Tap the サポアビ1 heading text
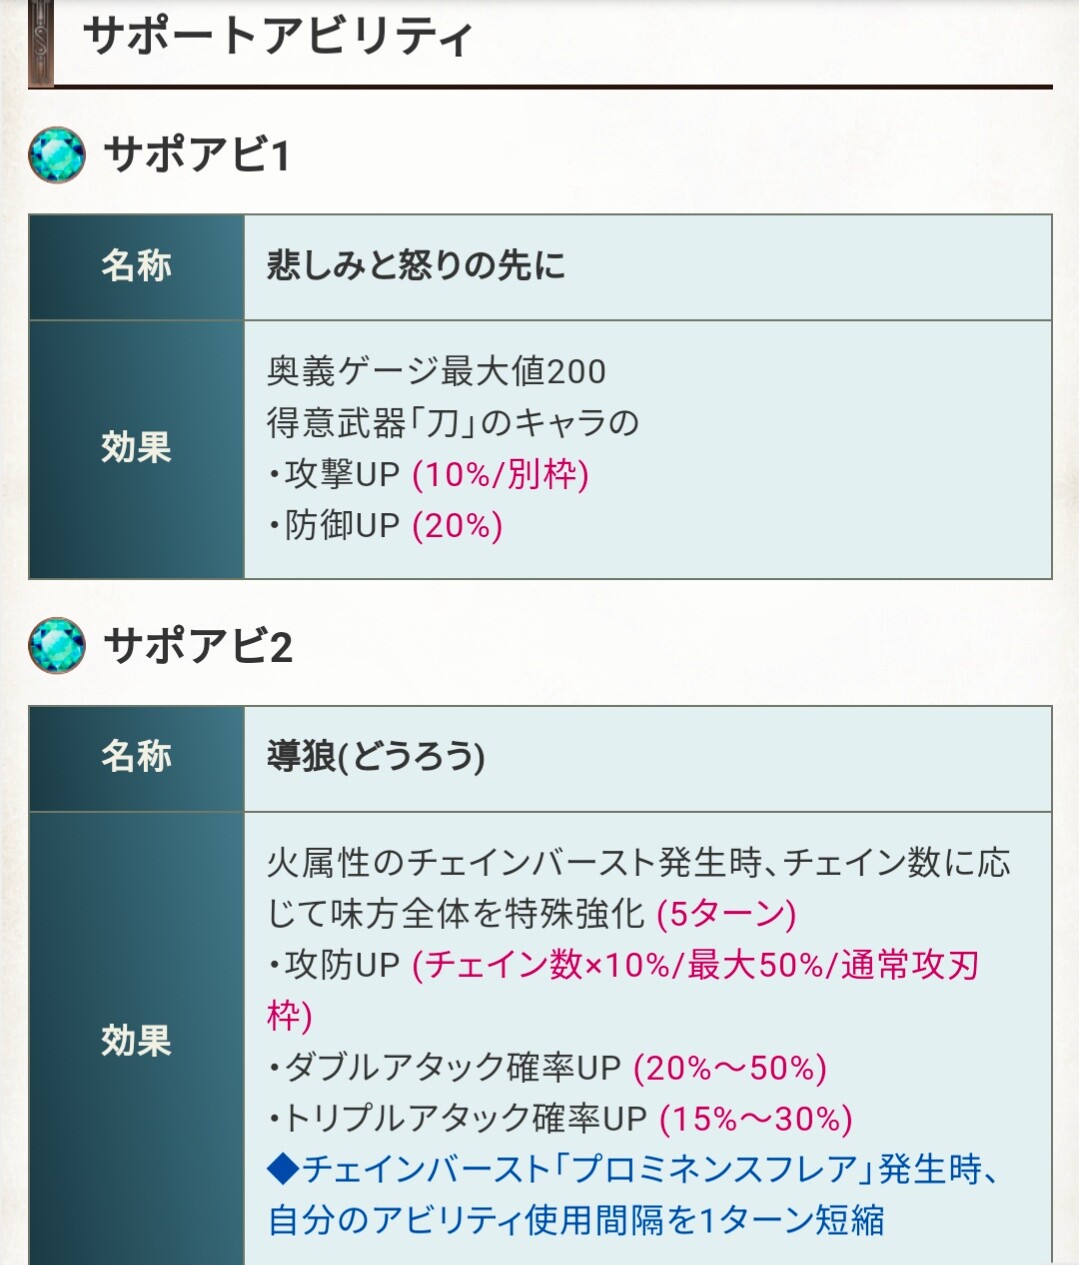1079x1265 pixels. 197,155
